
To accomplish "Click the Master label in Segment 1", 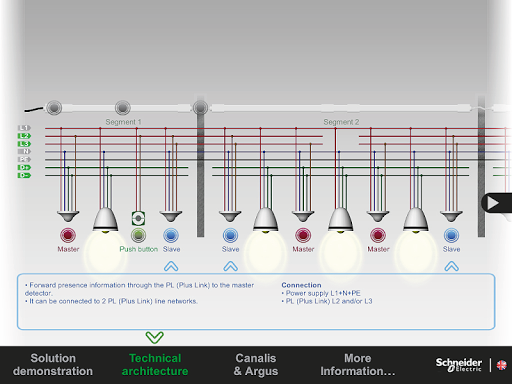I will (68, 249).
